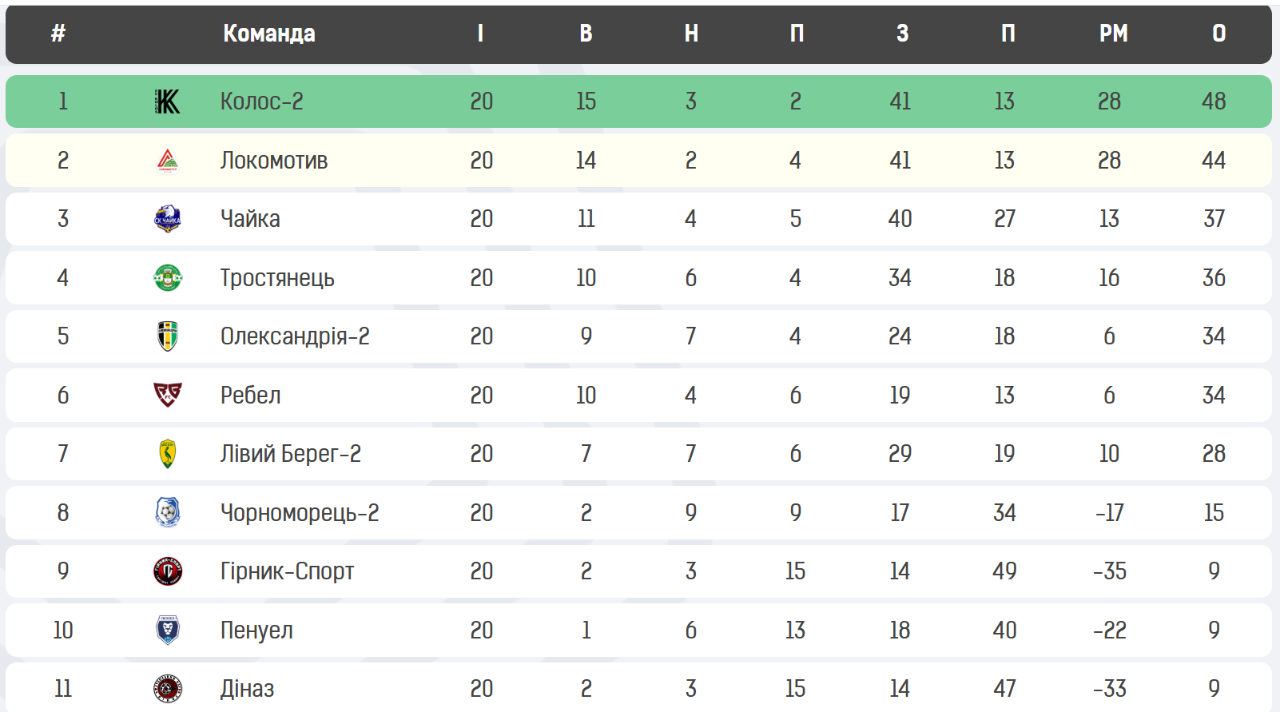Click the Колос-2 team logo
Screen dimensions: 1280x712
(167, 101)
